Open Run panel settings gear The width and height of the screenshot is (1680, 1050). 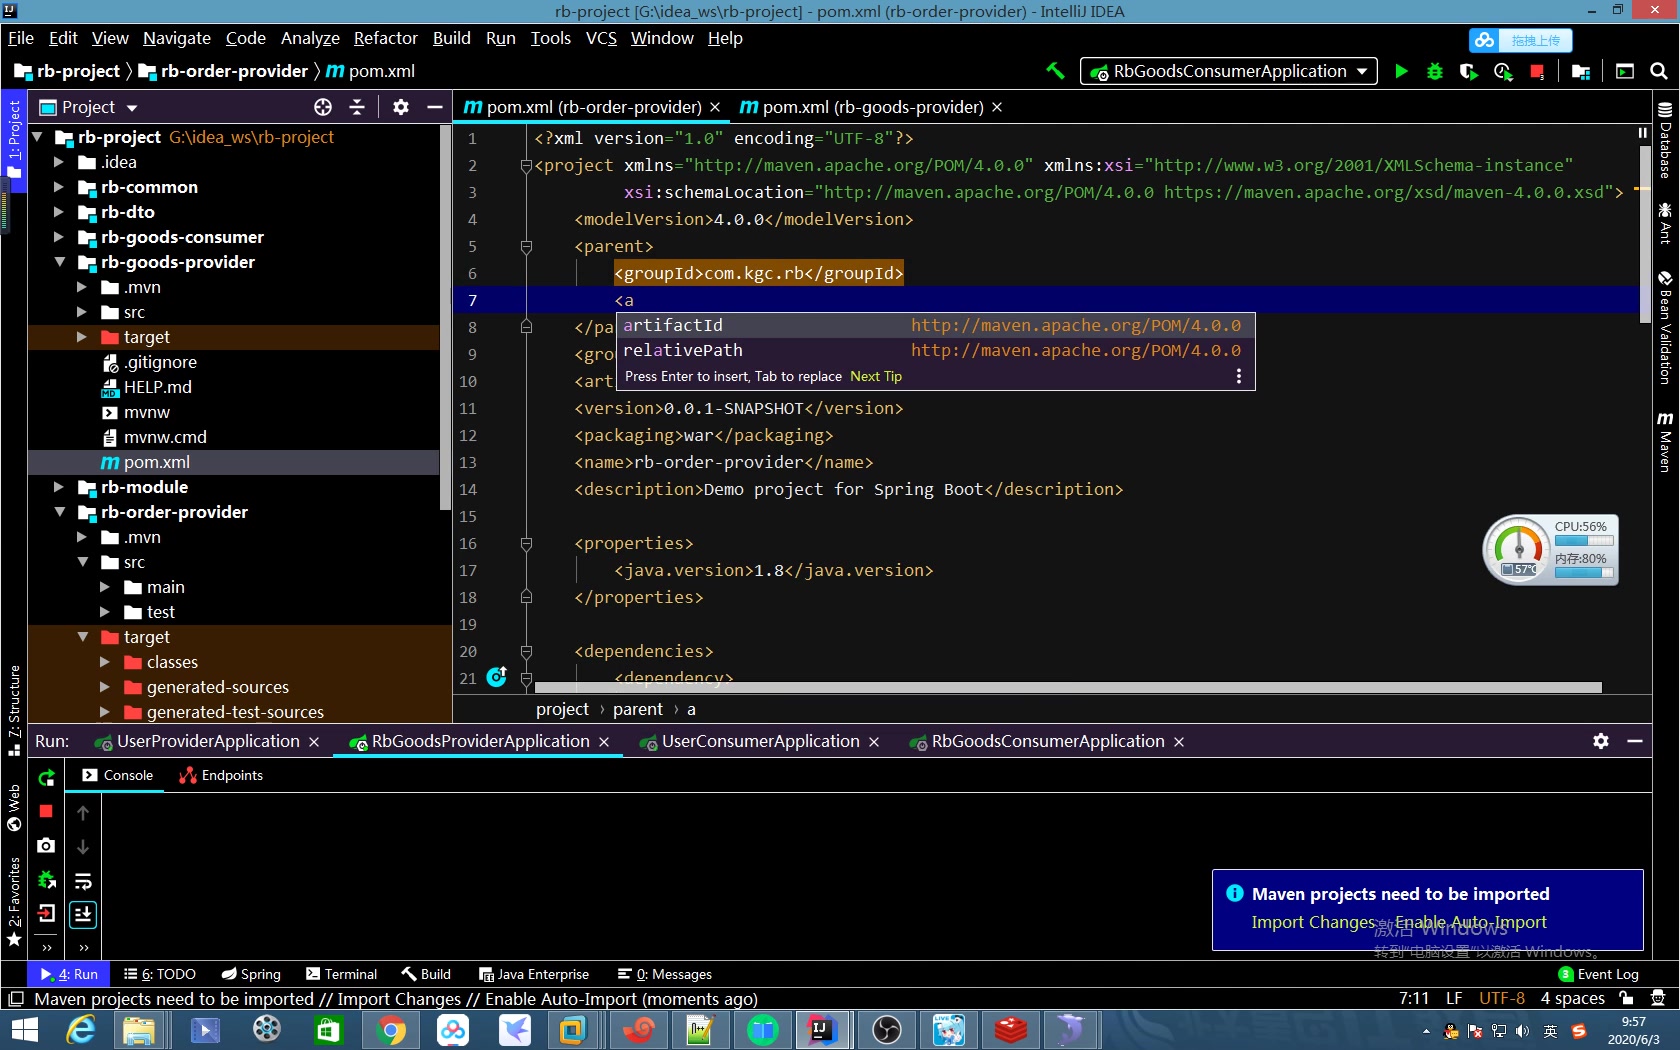click(1601, 741)
